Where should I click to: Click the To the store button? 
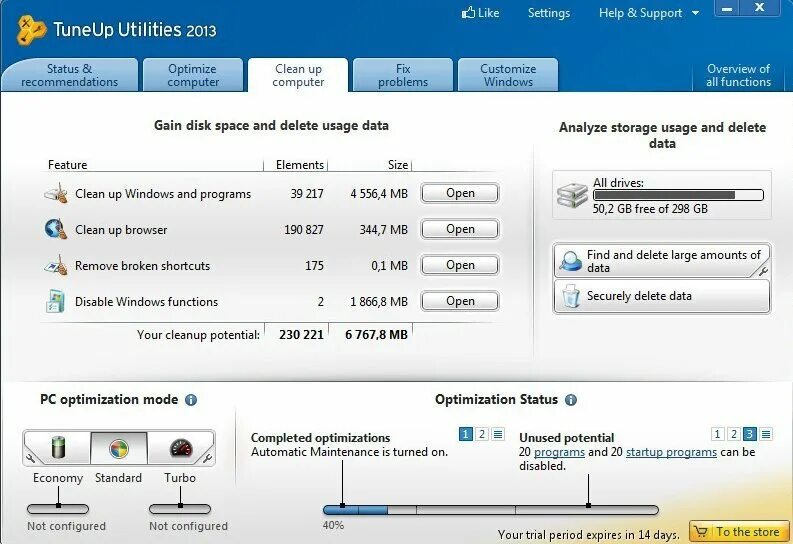point(739,531)
